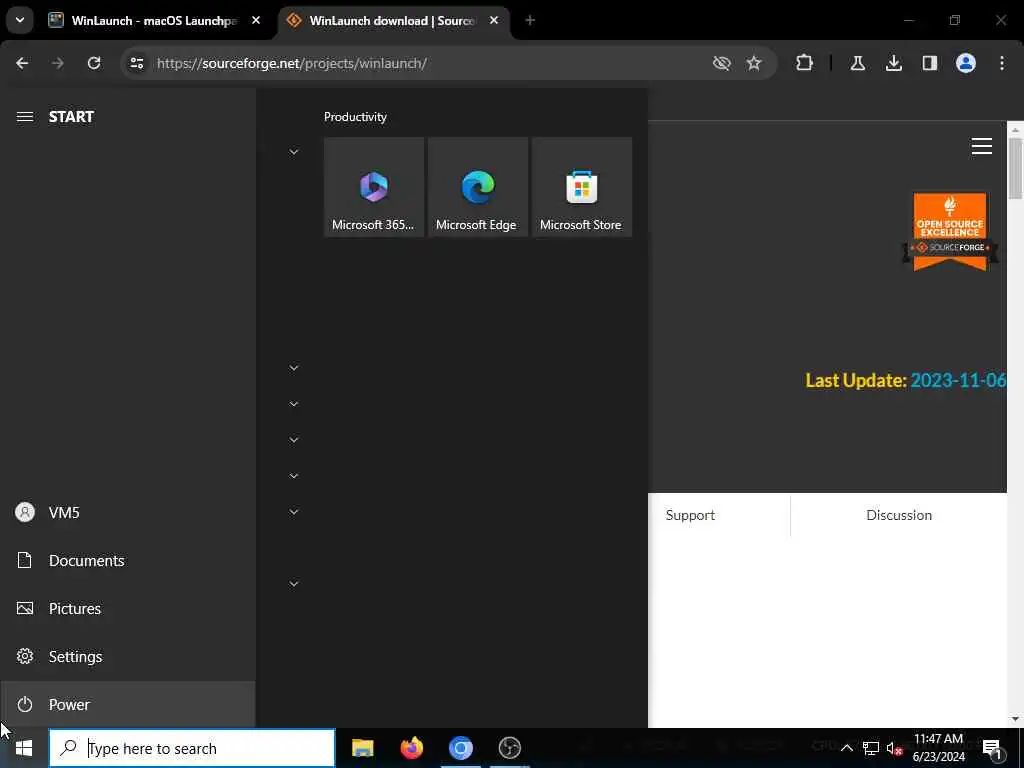Switch to WinLaunch - macOS Launchpad tab

pyautogui.click(x=153, y=21)
